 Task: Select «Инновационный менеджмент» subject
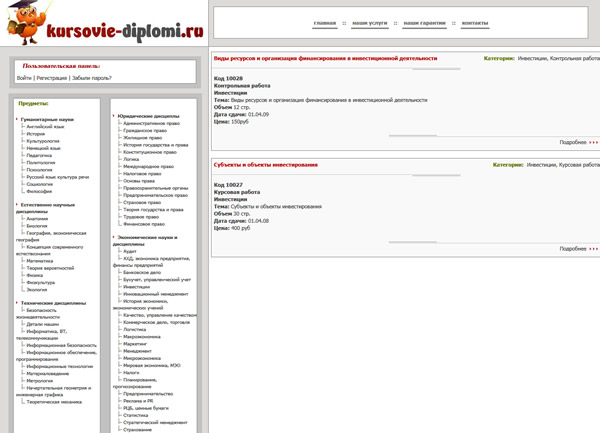[156, 294]
